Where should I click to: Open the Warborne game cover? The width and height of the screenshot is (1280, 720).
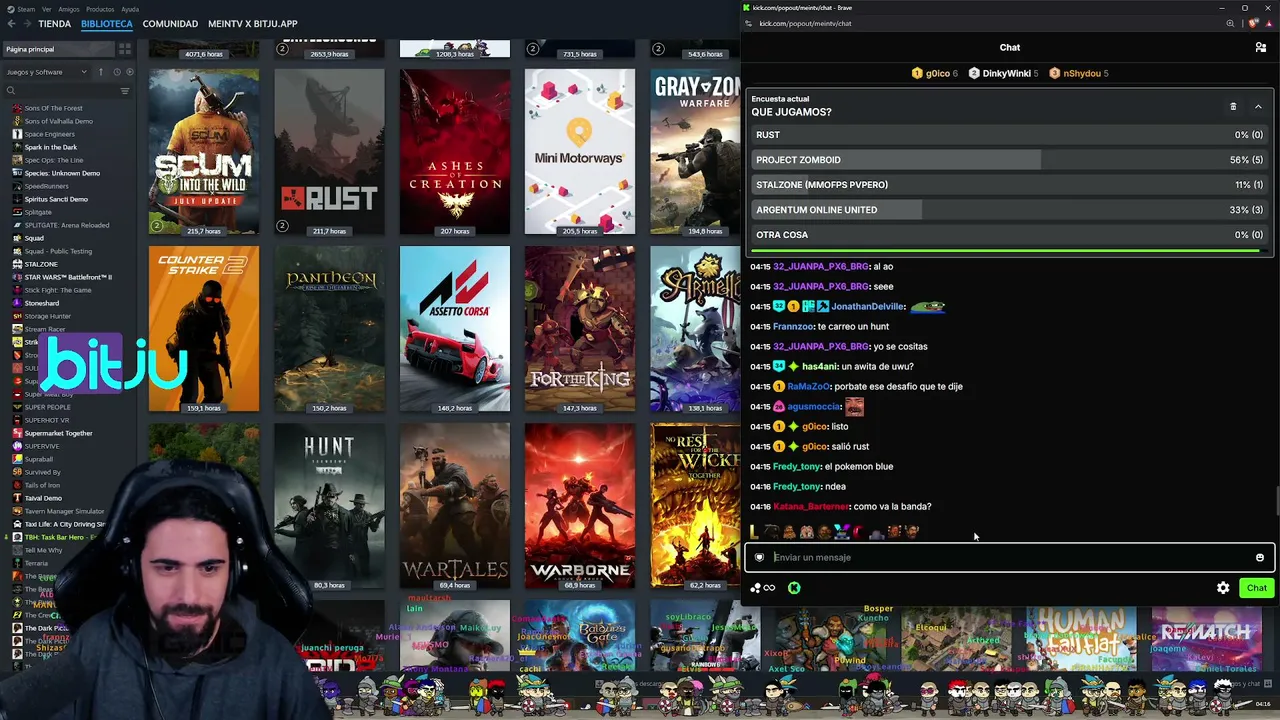580,506
